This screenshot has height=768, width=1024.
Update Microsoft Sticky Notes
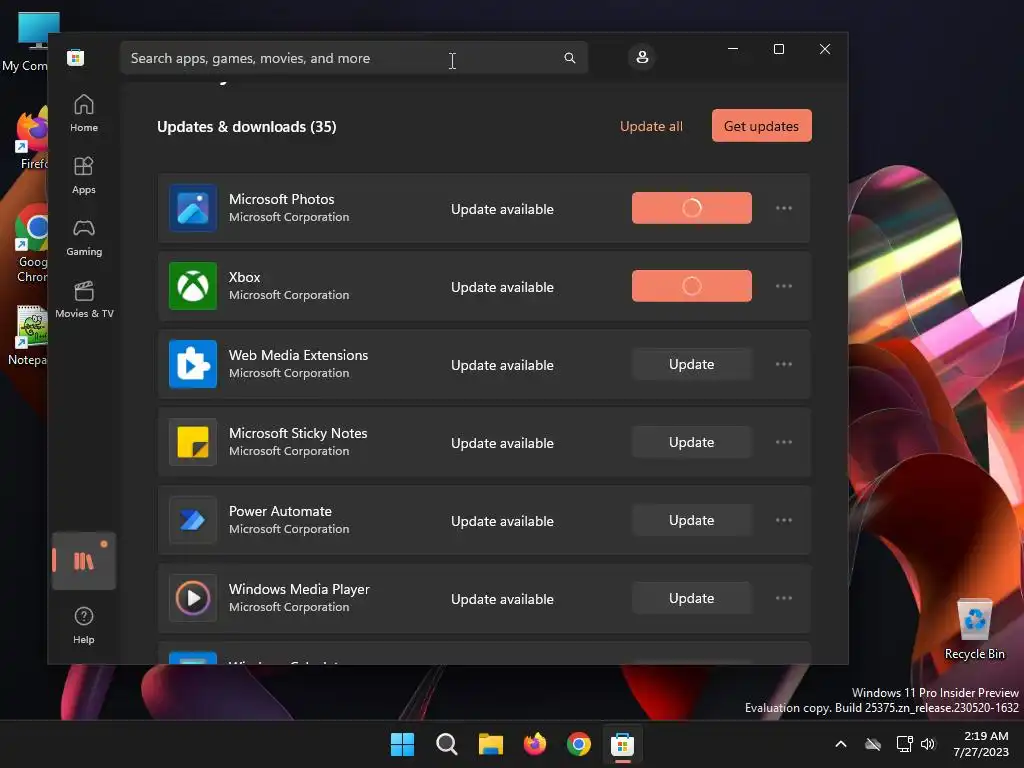point(692,442)
